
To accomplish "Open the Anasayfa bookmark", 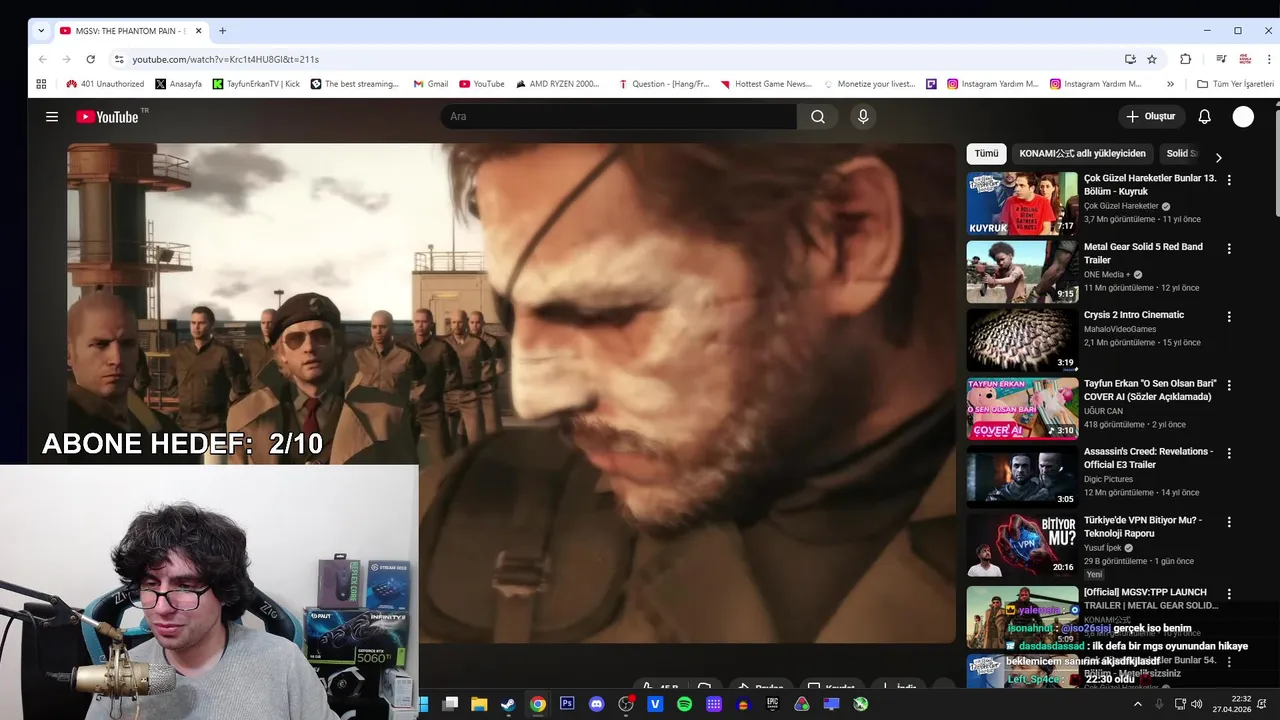I will [x=178, y=84].
